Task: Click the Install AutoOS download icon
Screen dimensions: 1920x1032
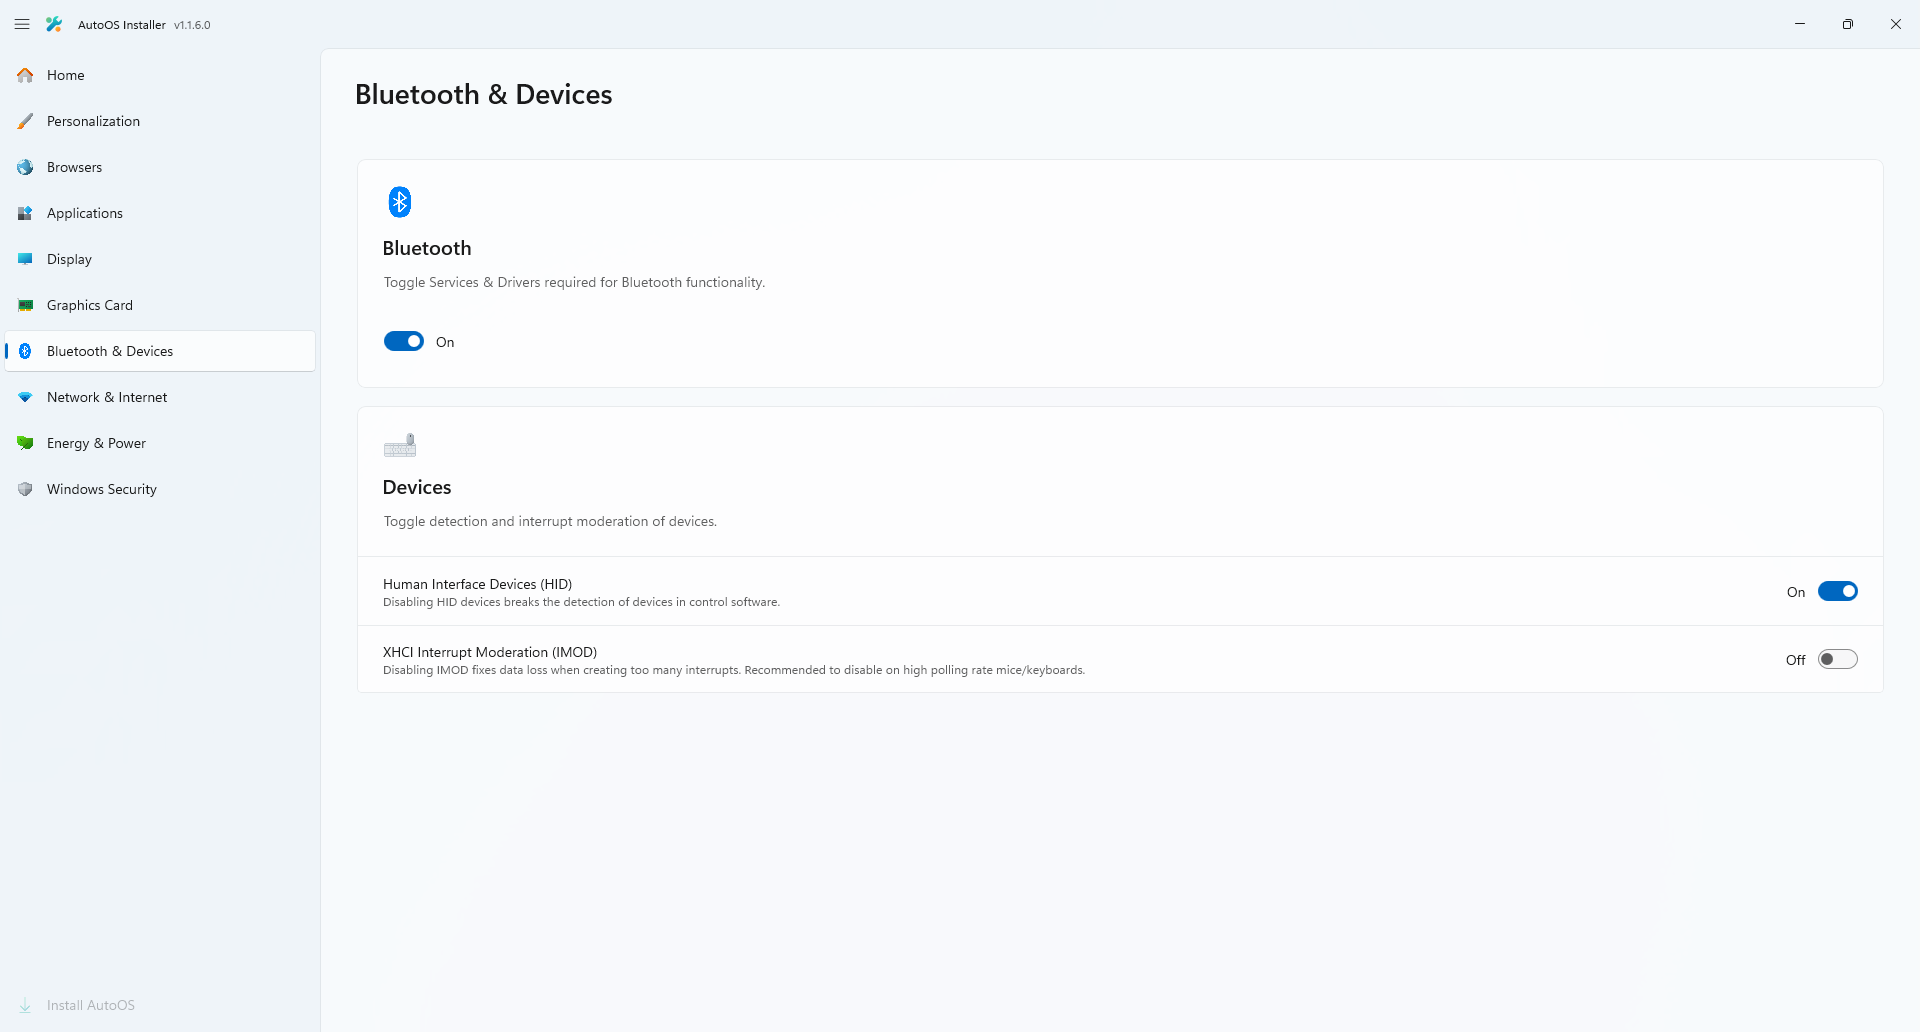Action: point(25,1005)
